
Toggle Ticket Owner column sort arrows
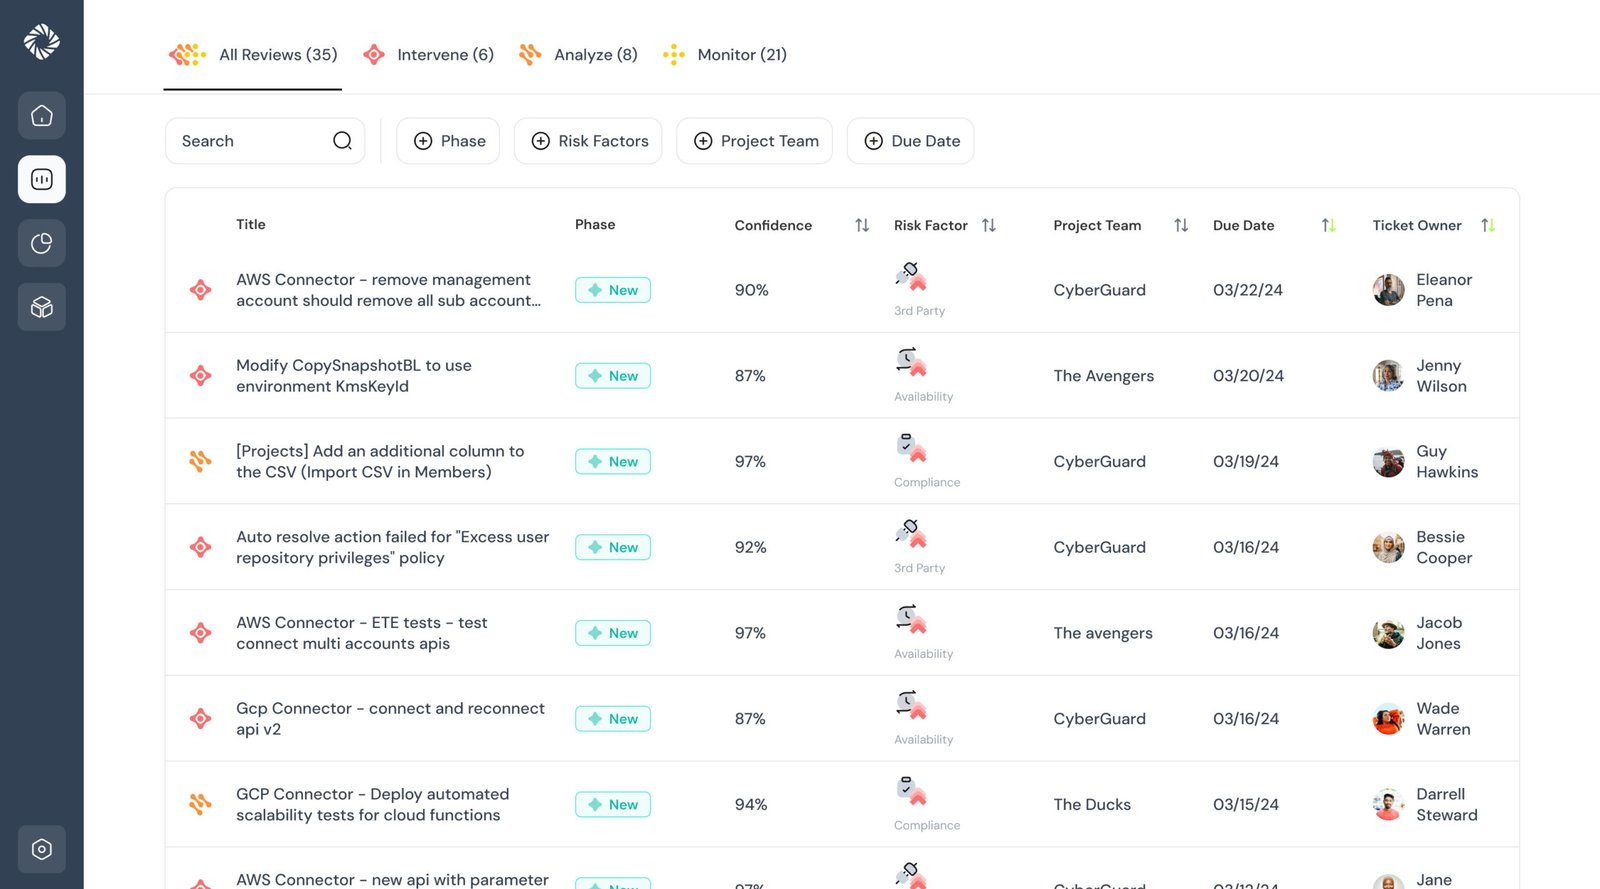pos(1488,226)
